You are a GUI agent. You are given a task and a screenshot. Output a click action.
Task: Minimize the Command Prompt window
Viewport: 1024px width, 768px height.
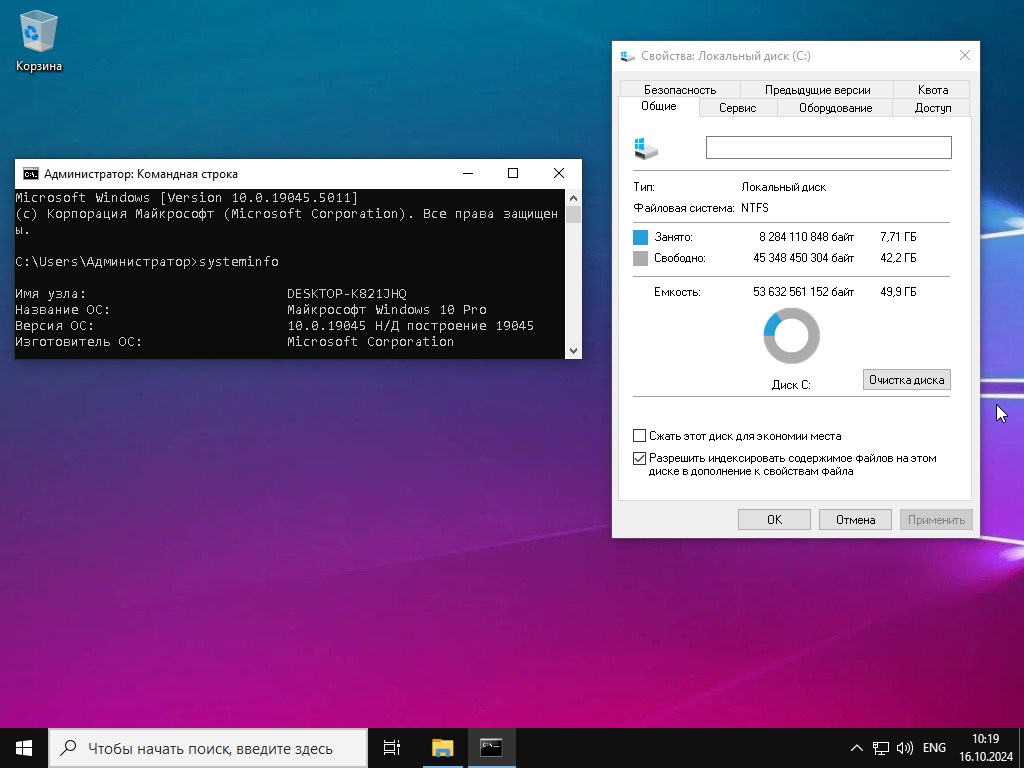coord(468,173)
